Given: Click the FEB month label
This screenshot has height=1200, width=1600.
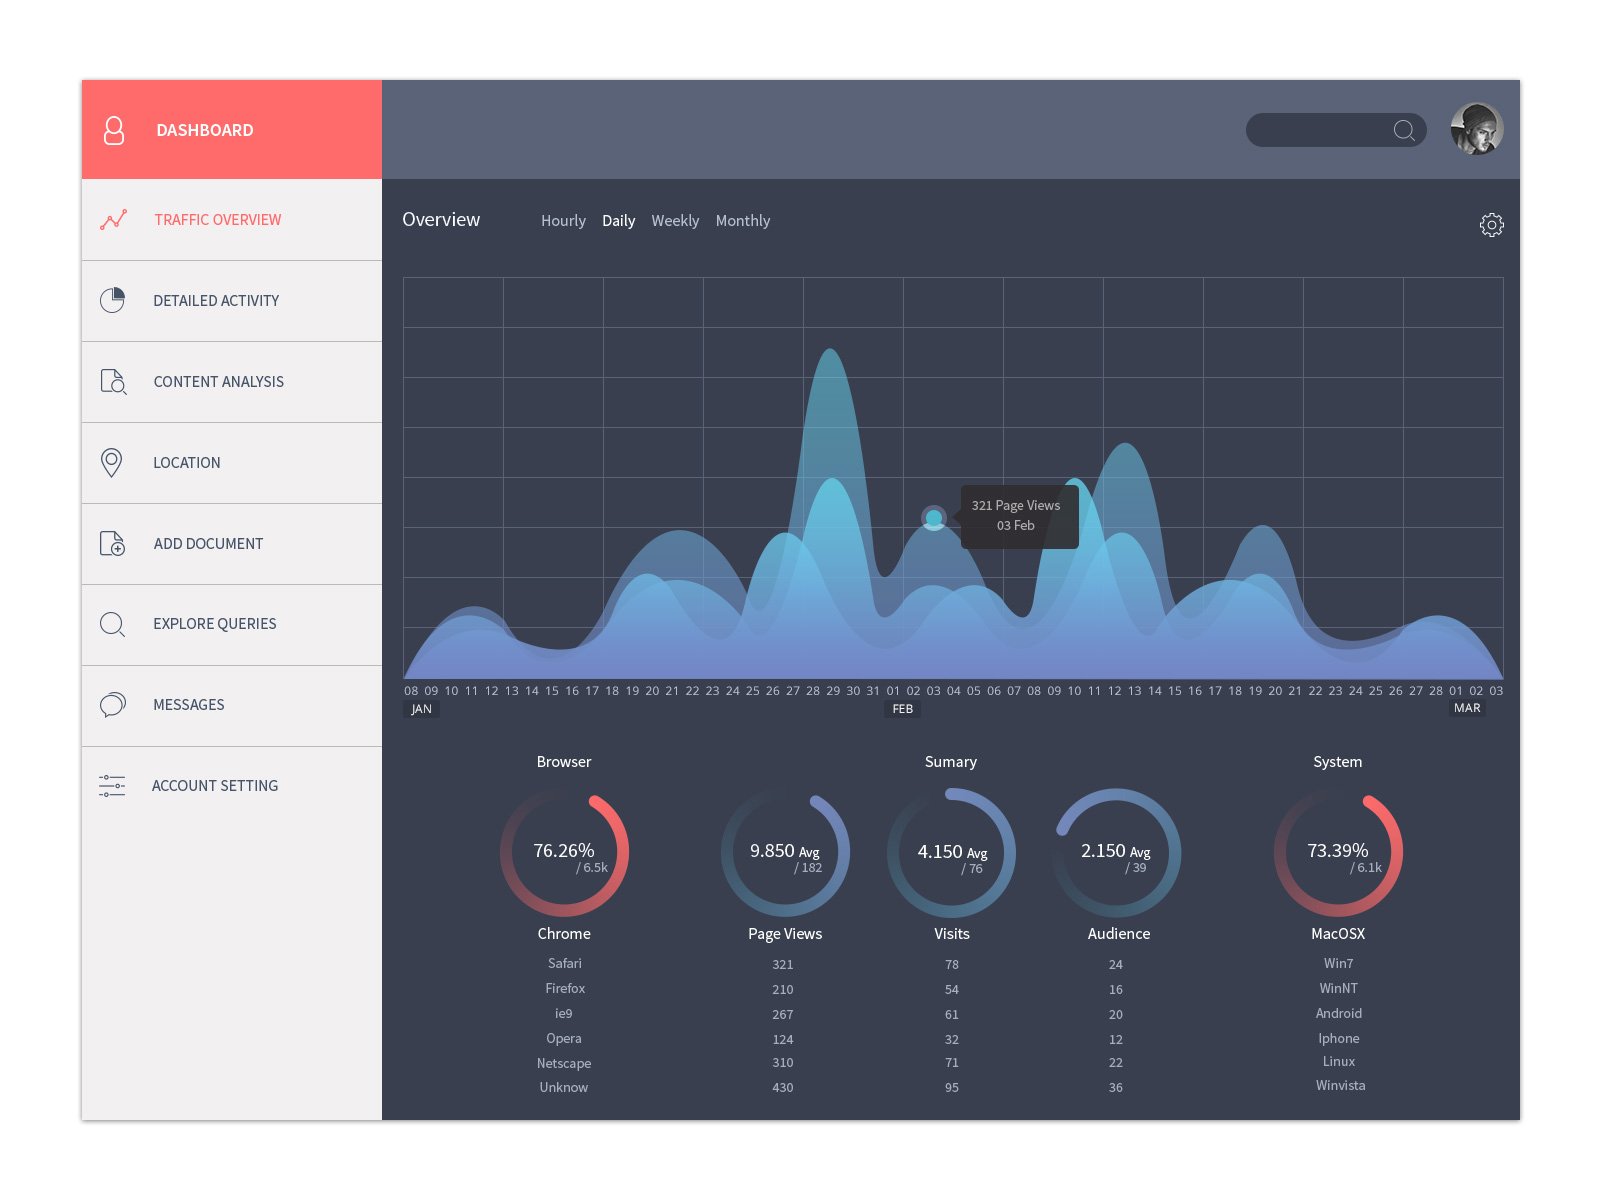Looking at the screenshot, I should [902, 709].
